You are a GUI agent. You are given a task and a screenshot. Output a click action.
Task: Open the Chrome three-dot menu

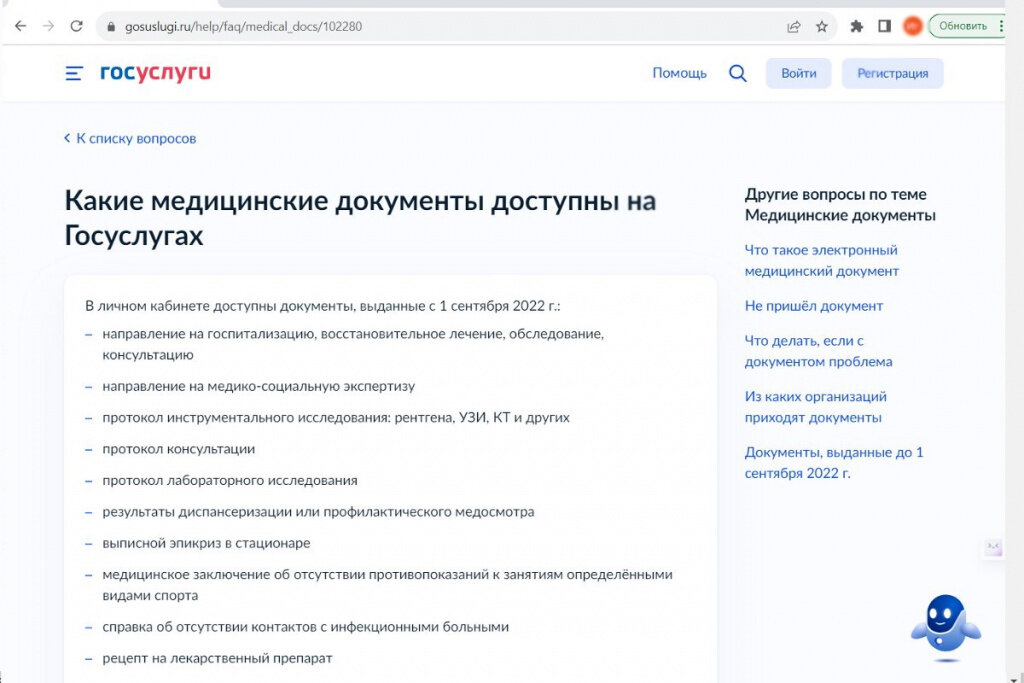[1002, 25]
